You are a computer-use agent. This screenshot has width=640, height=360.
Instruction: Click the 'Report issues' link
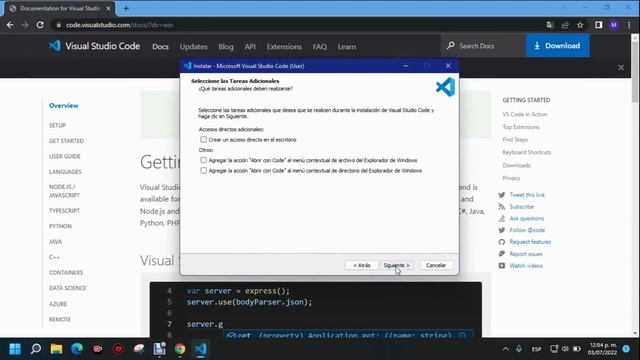tap(526, 254)
